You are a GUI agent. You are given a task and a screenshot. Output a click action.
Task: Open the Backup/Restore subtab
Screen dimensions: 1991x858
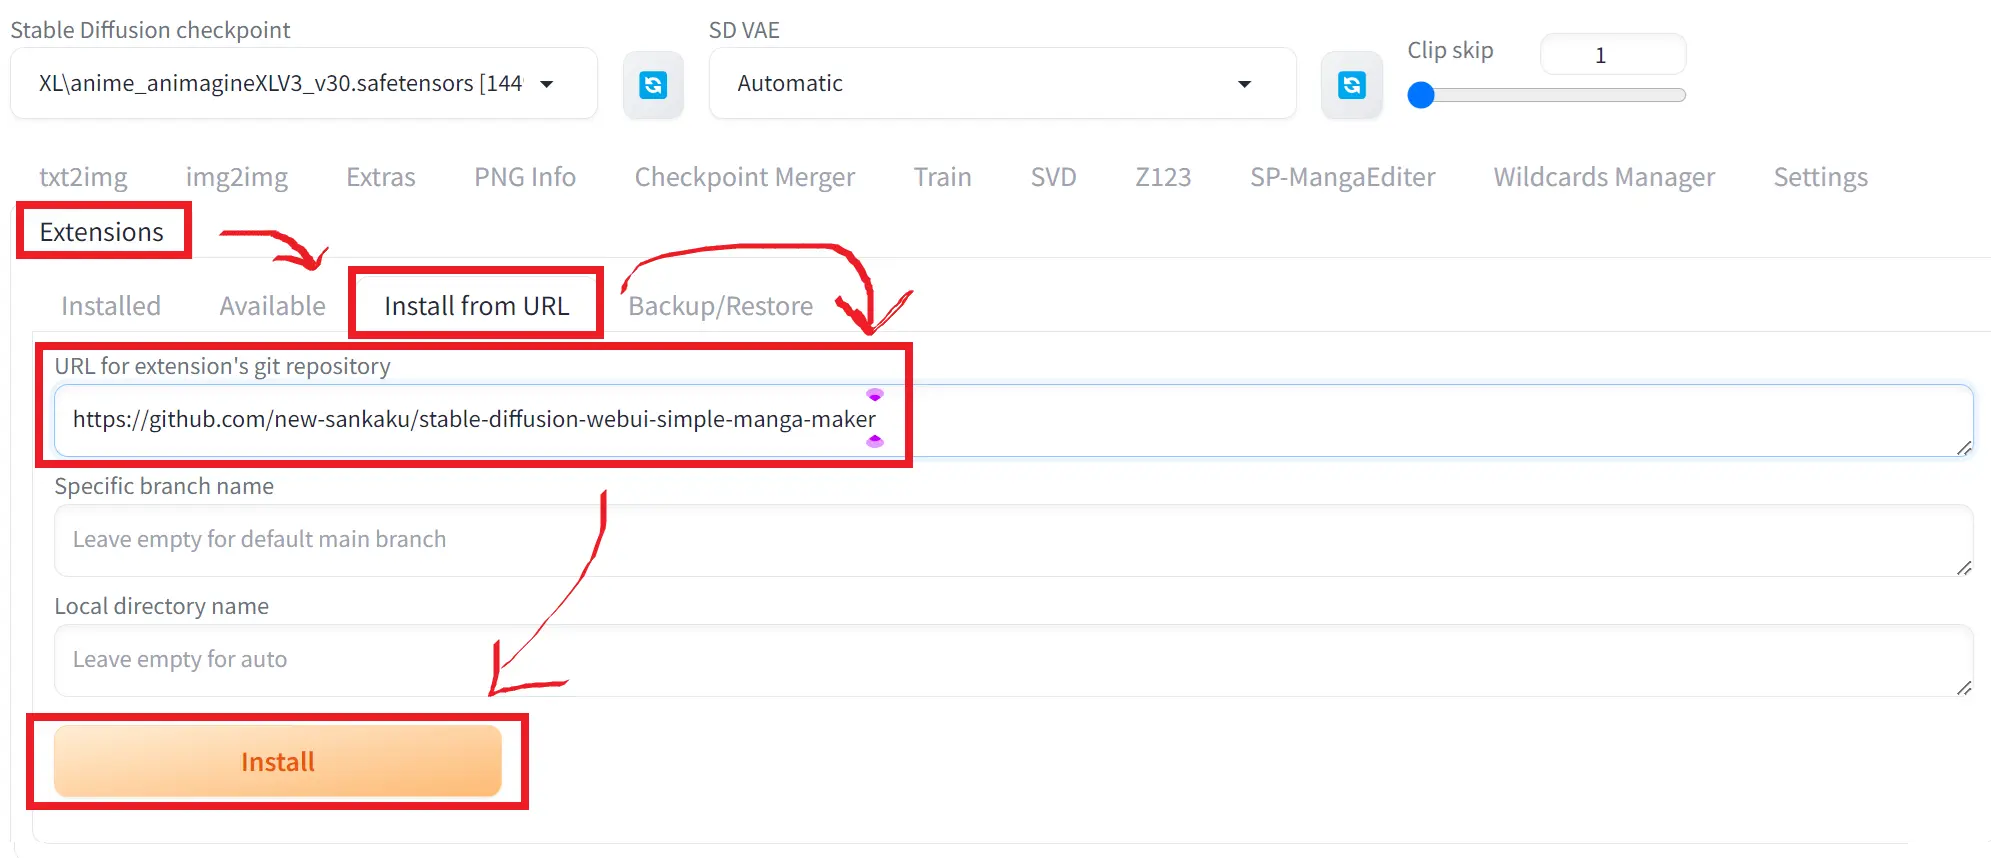(x=721, y=306)
